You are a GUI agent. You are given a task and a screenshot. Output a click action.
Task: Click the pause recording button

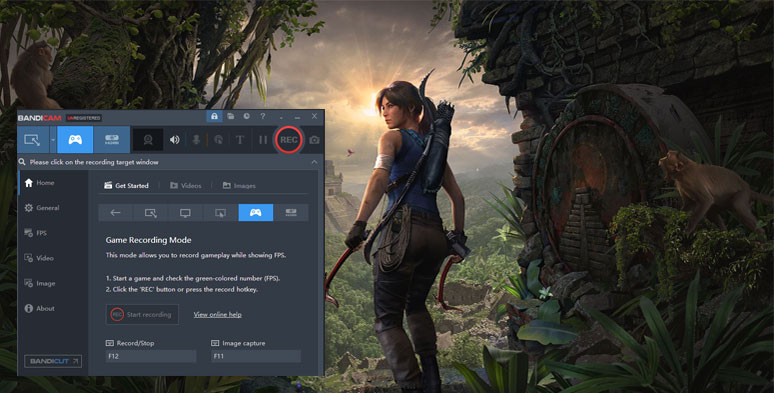pos(263,140)
